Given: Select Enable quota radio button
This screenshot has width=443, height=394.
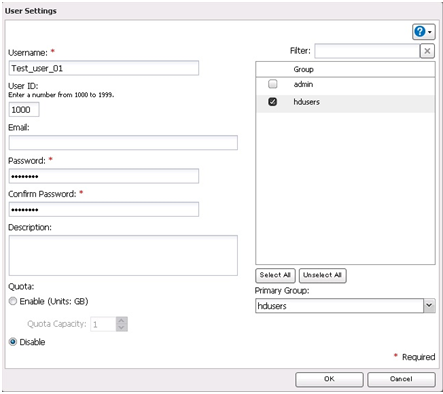Looking at the screenshot, I should pyautogui.click(x=13, y=301).
